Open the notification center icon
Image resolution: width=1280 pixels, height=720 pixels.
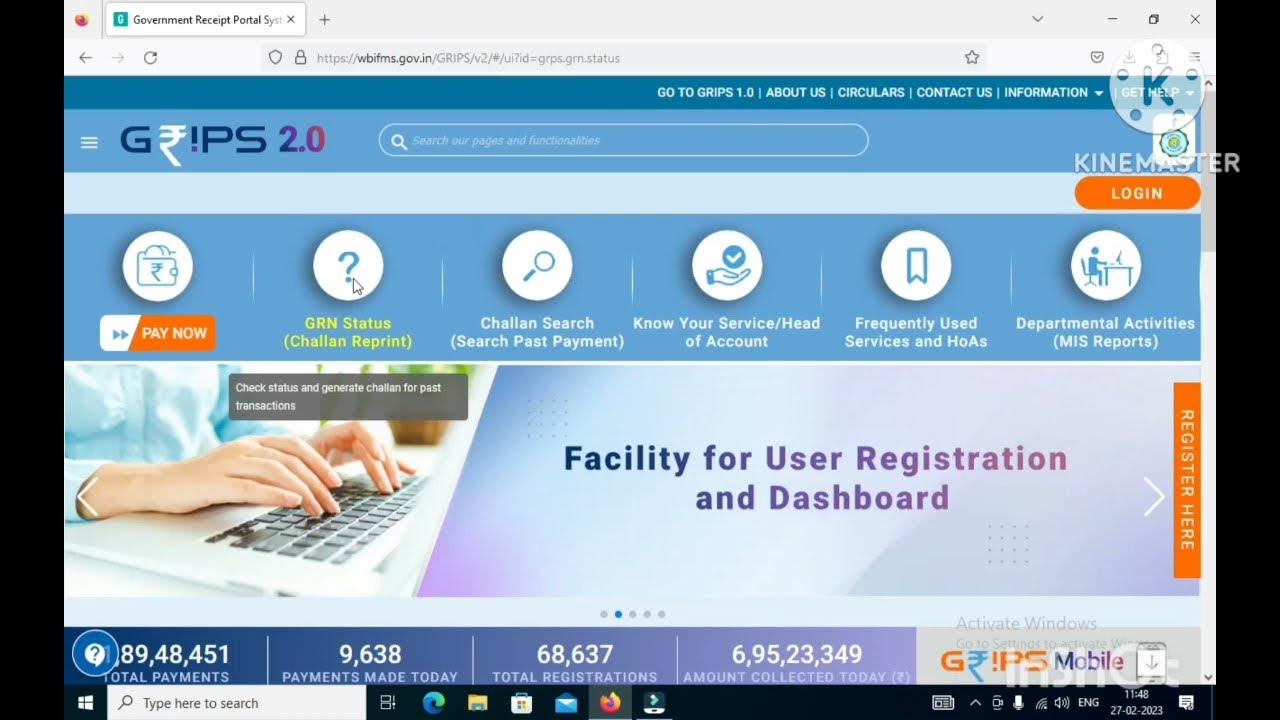(1186, 703)
